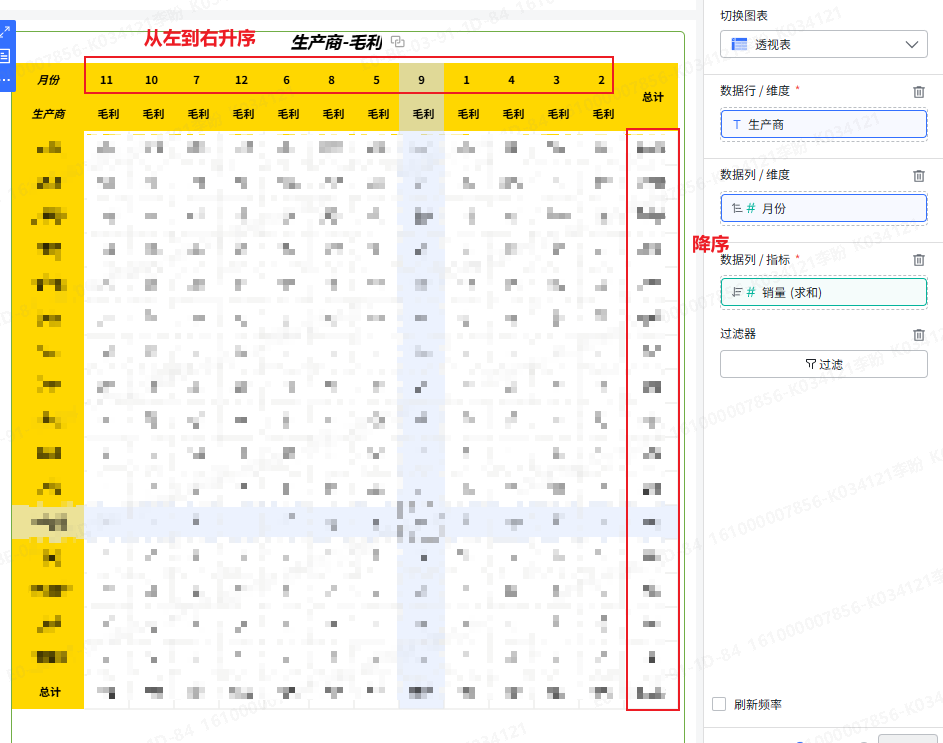This screenshot has height=743, width=943.
Task: Select the 生产商 dimension field
Action: coord(823,124)
